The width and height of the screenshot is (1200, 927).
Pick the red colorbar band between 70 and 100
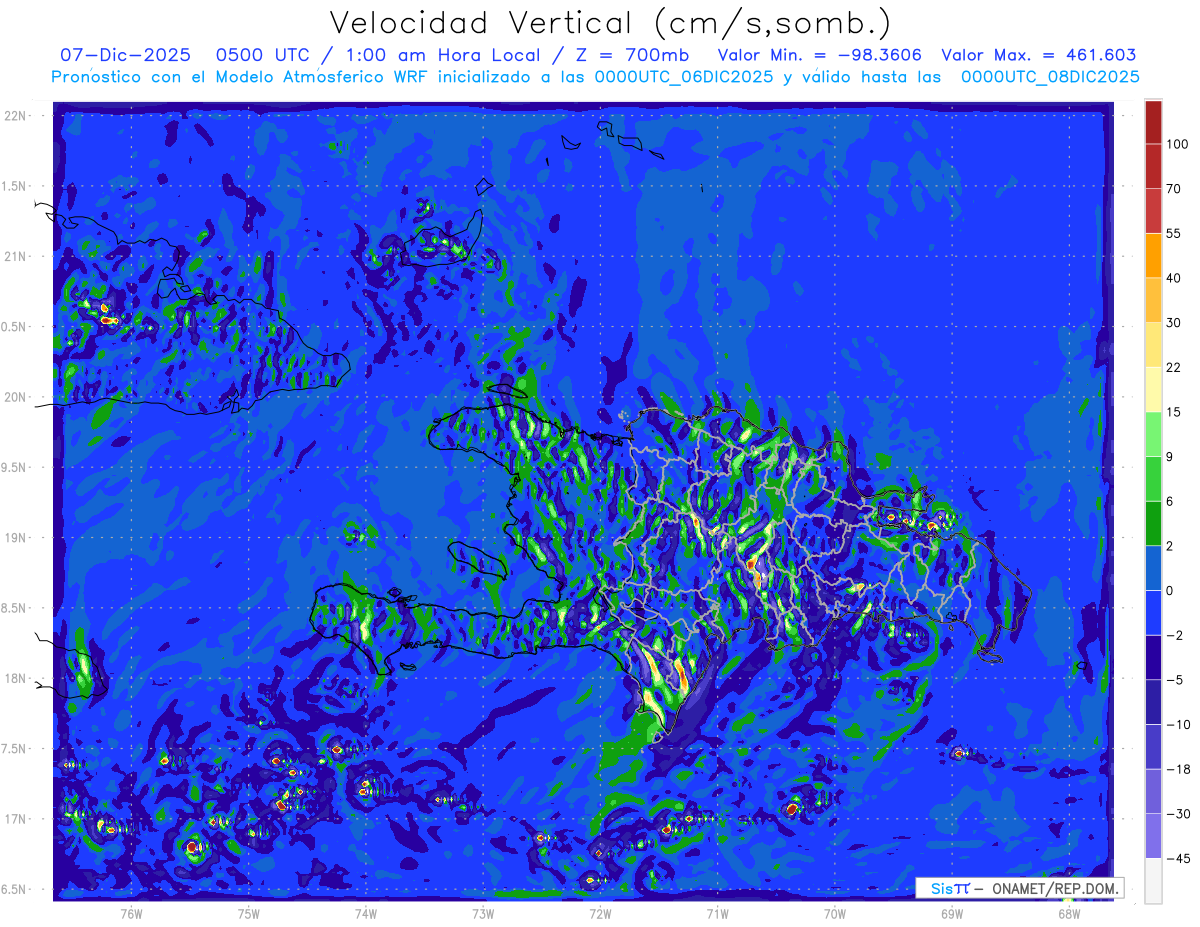click(1153, 166)
